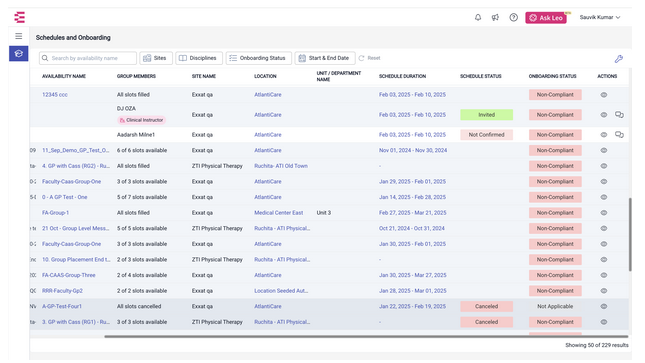Click eye icon for A-GP-Test-Four1 row
This screenshot has height=363, width=645.
pos(603,306)
